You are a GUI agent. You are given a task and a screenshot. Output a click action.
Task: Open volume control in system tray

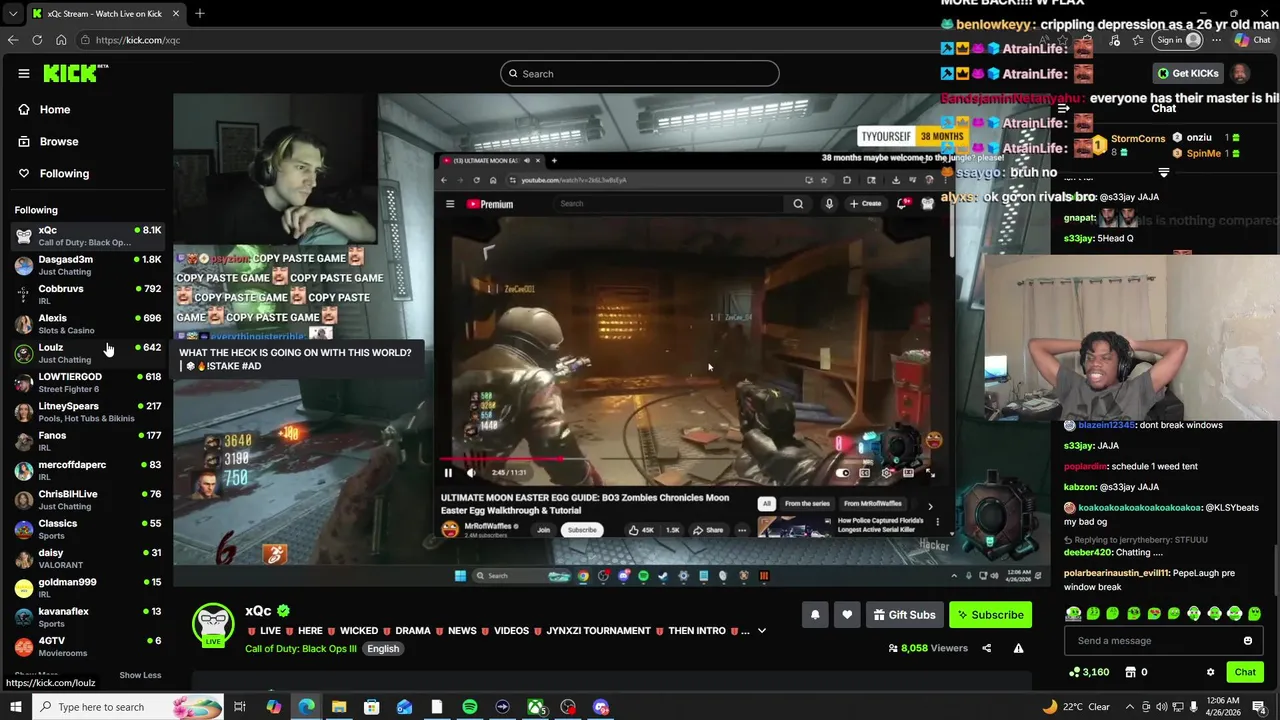coord(1178,707)
